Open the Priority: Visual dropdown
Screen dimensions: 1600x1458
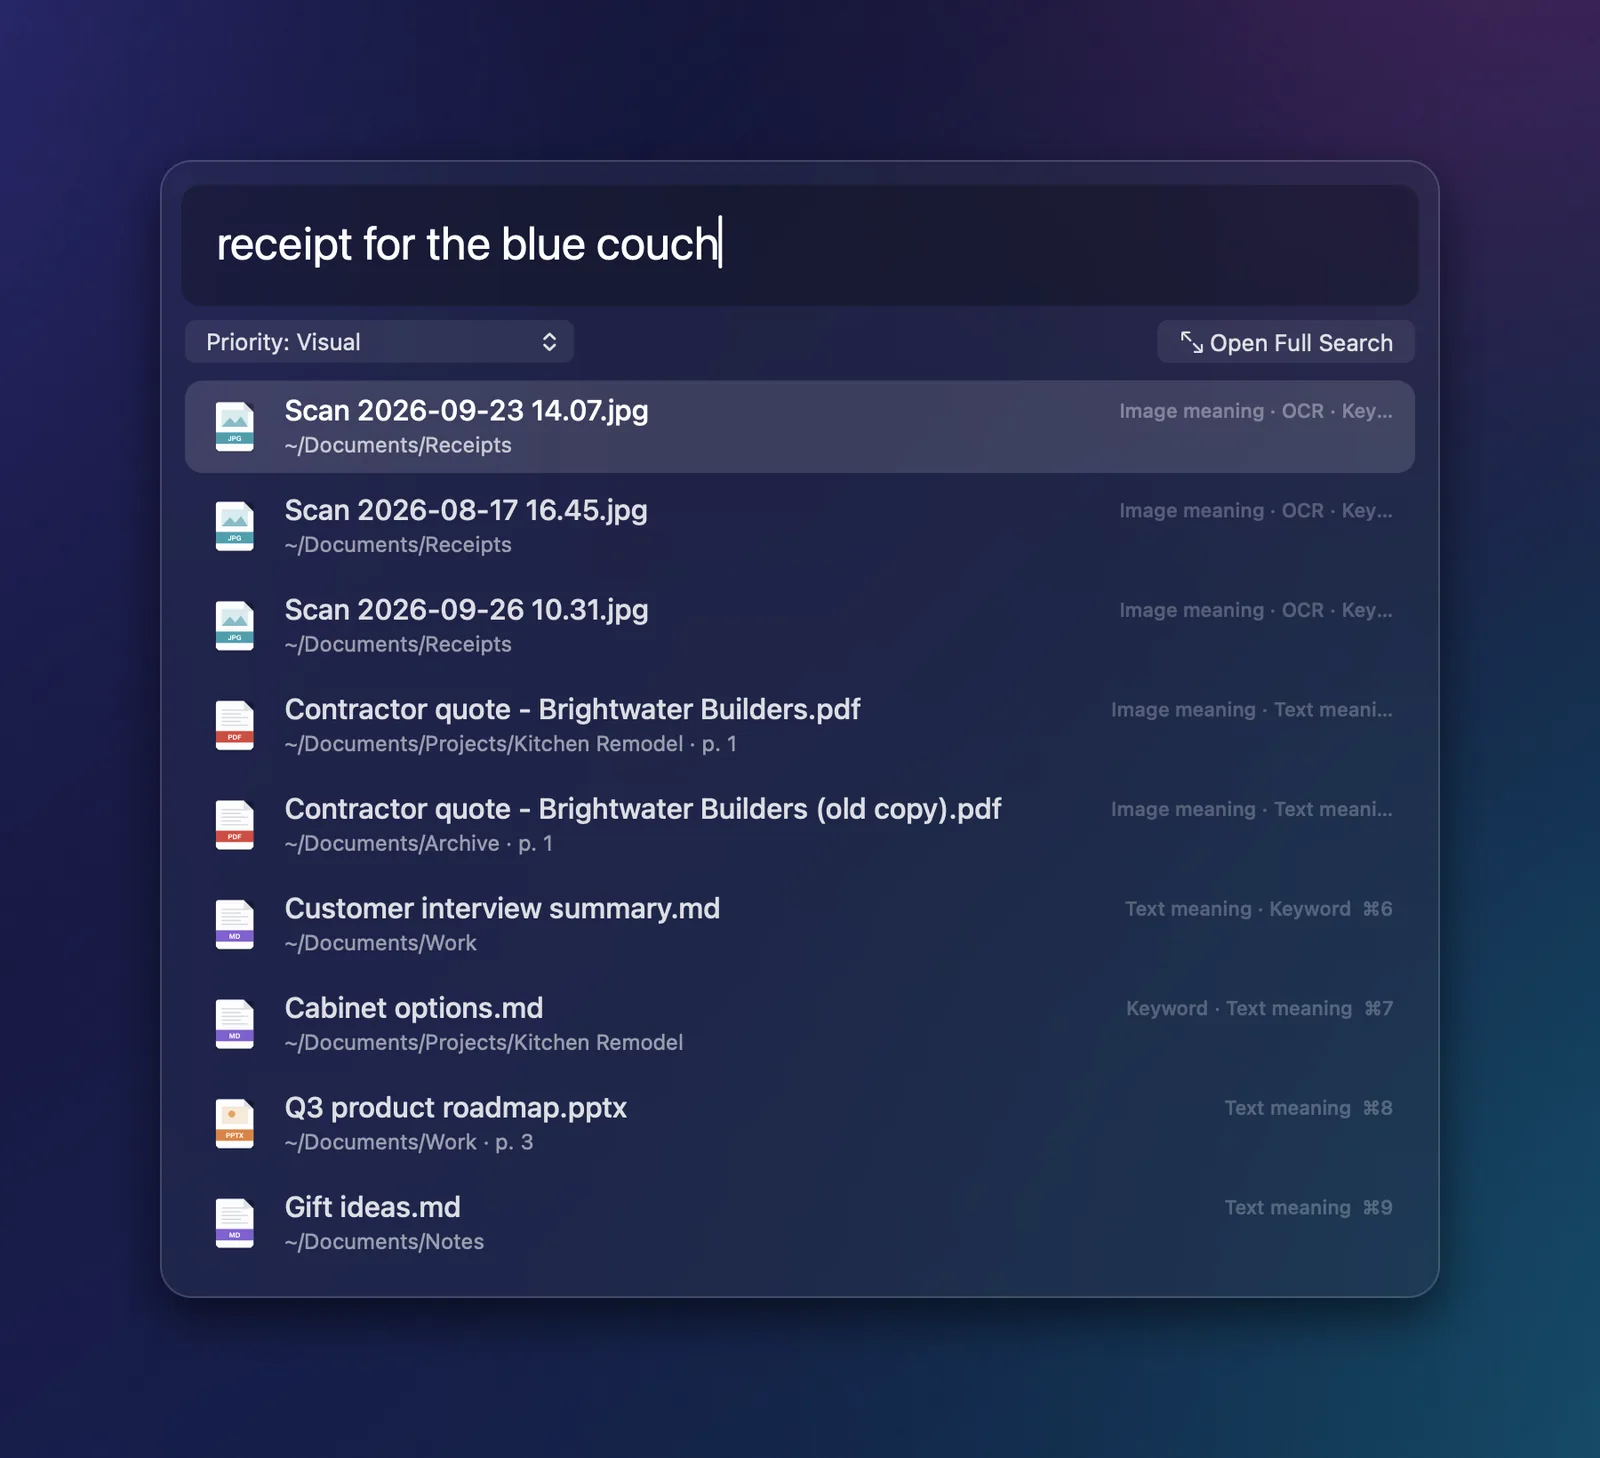click(x=379, y=342)
